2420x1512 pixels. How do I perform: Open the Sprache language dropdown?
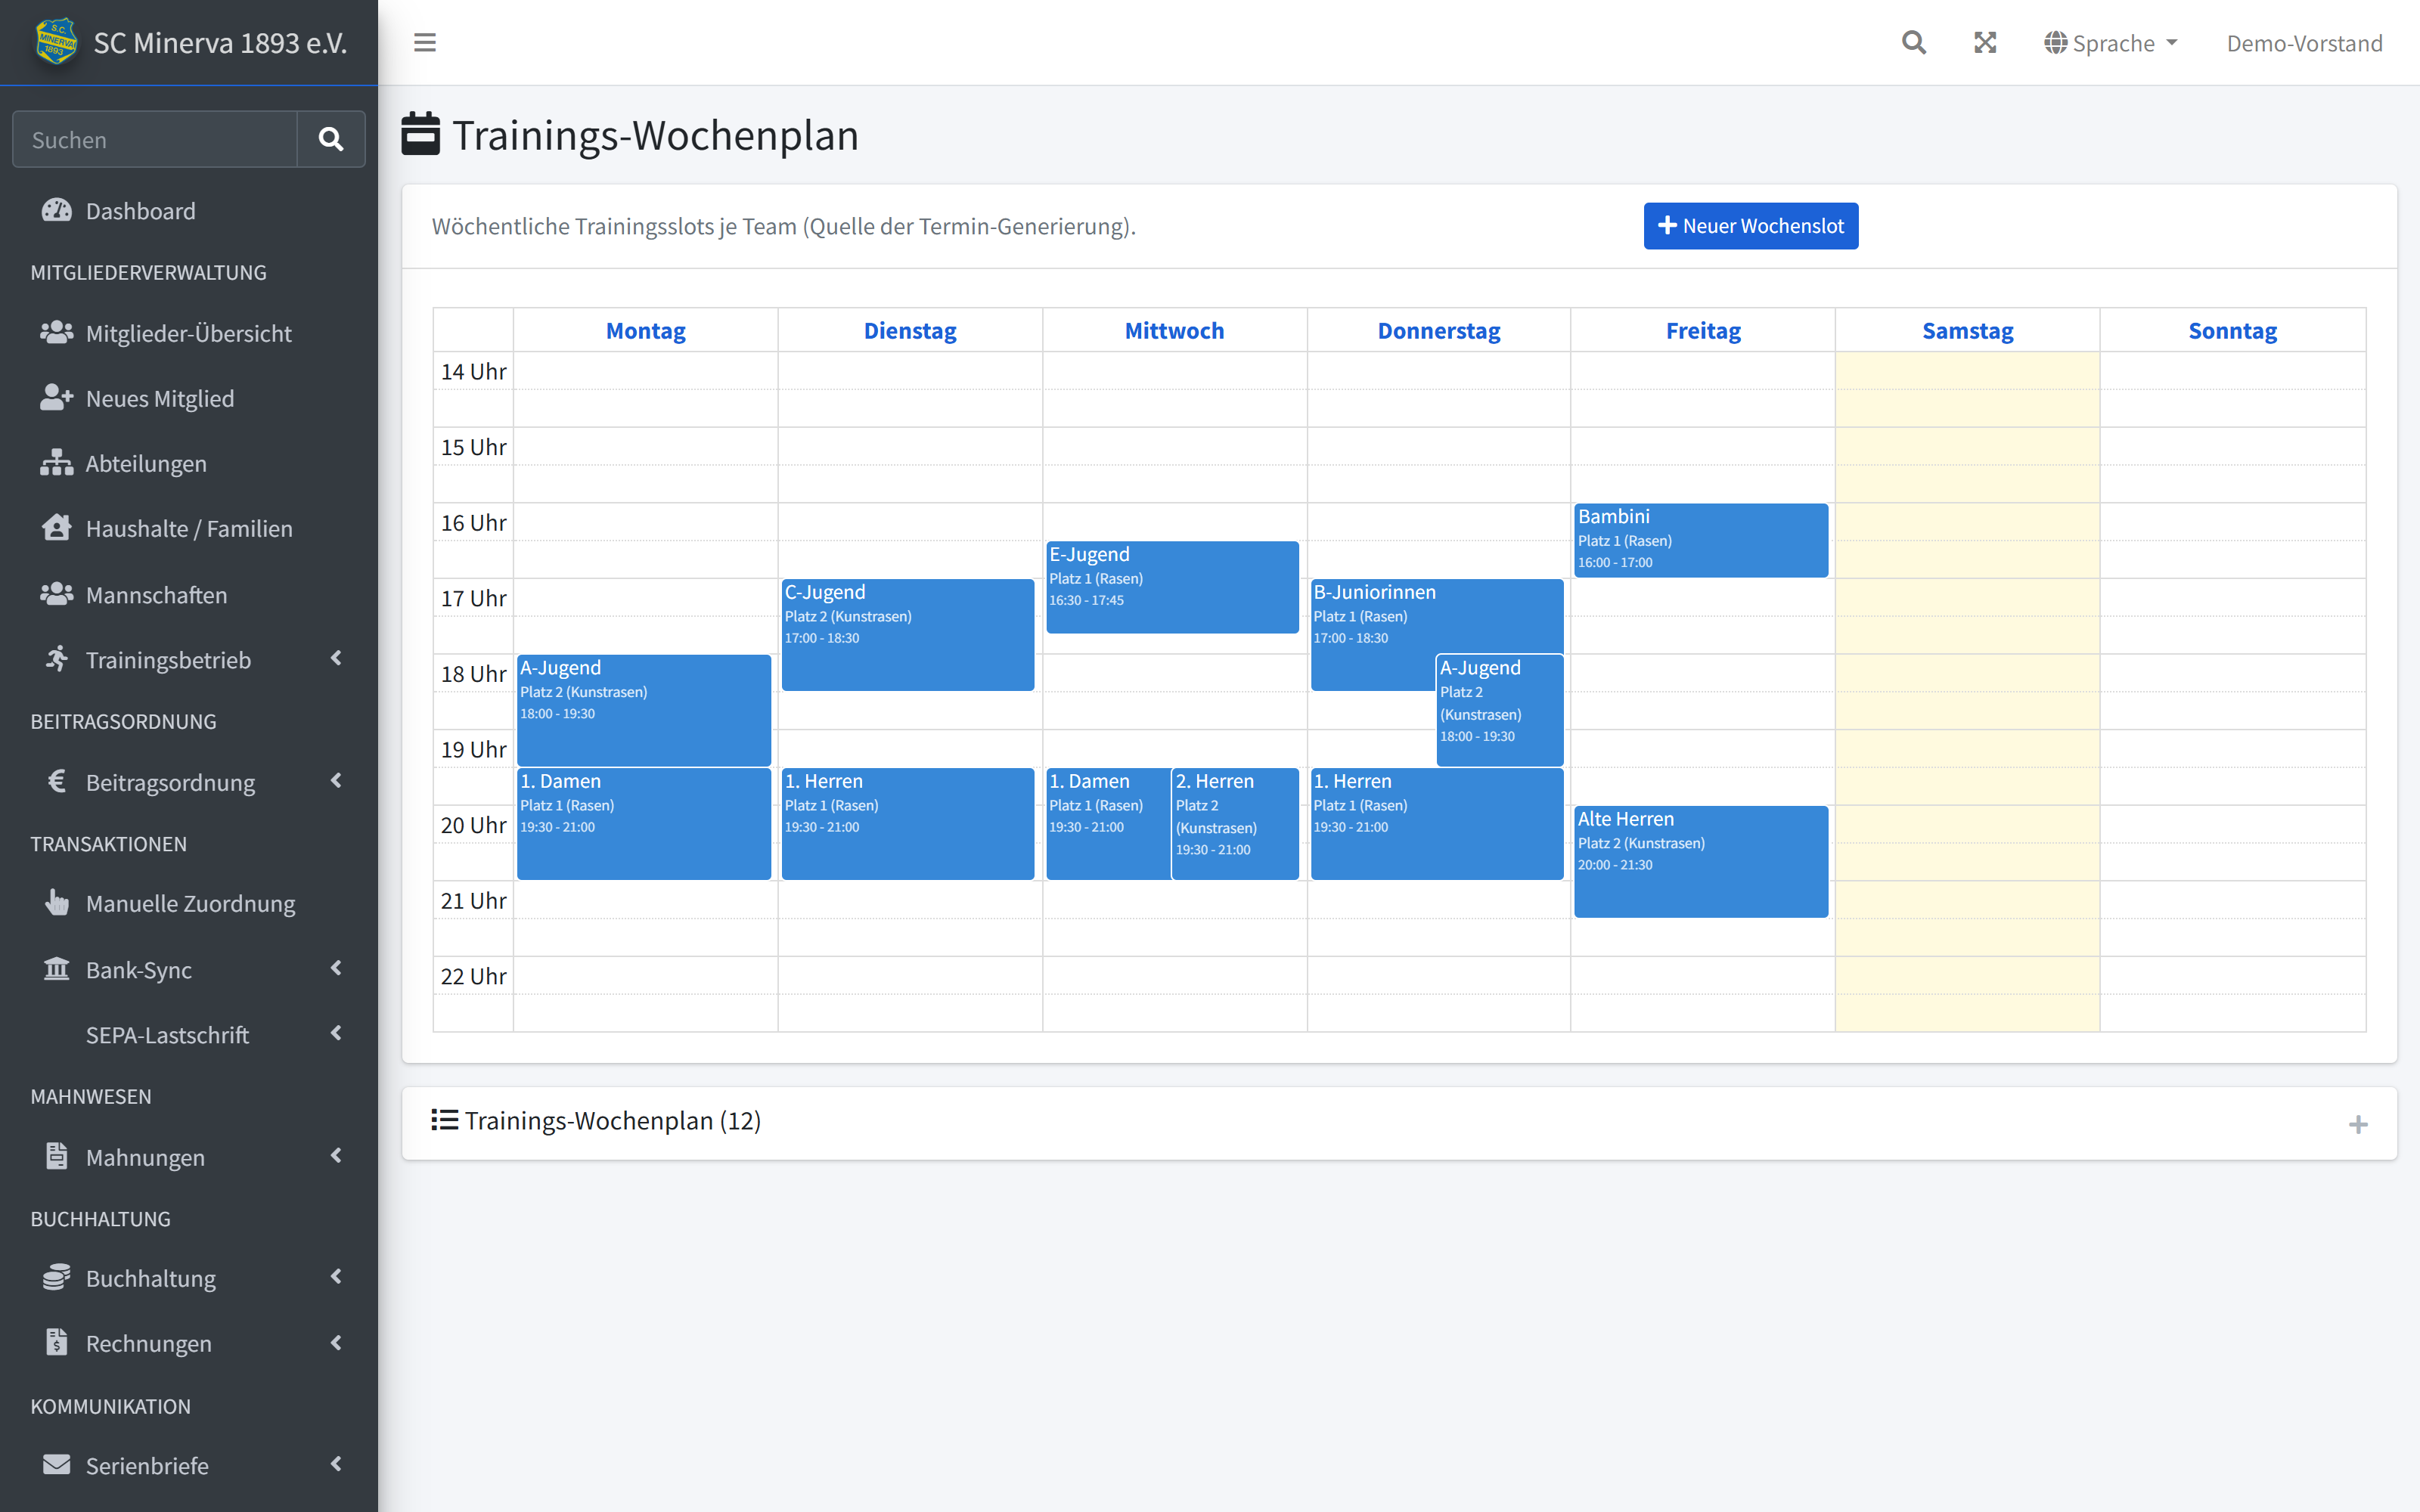[2111, 43]
